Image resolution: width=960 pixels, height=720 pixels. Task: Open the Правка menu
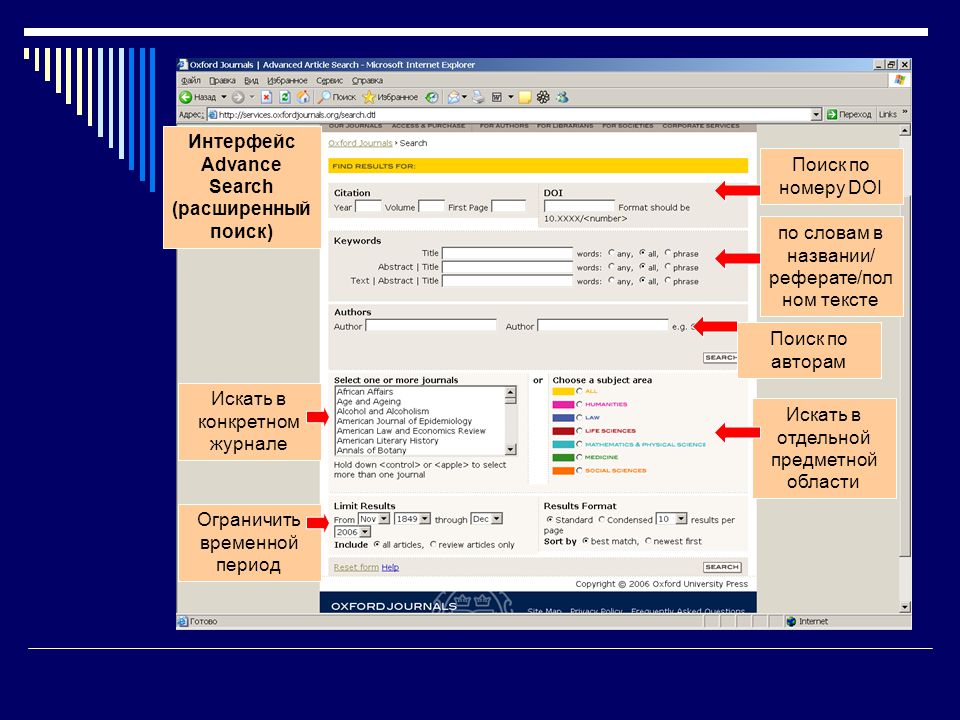click(222, 80)
